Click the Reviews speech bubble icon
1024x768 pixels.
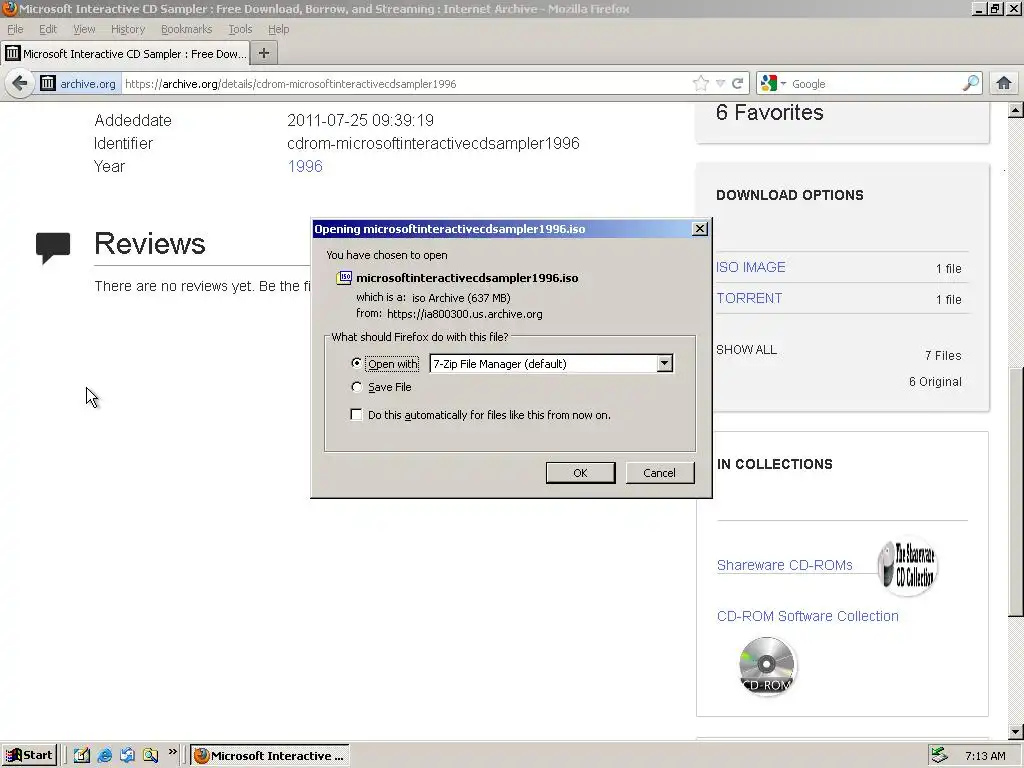[53, 248]
